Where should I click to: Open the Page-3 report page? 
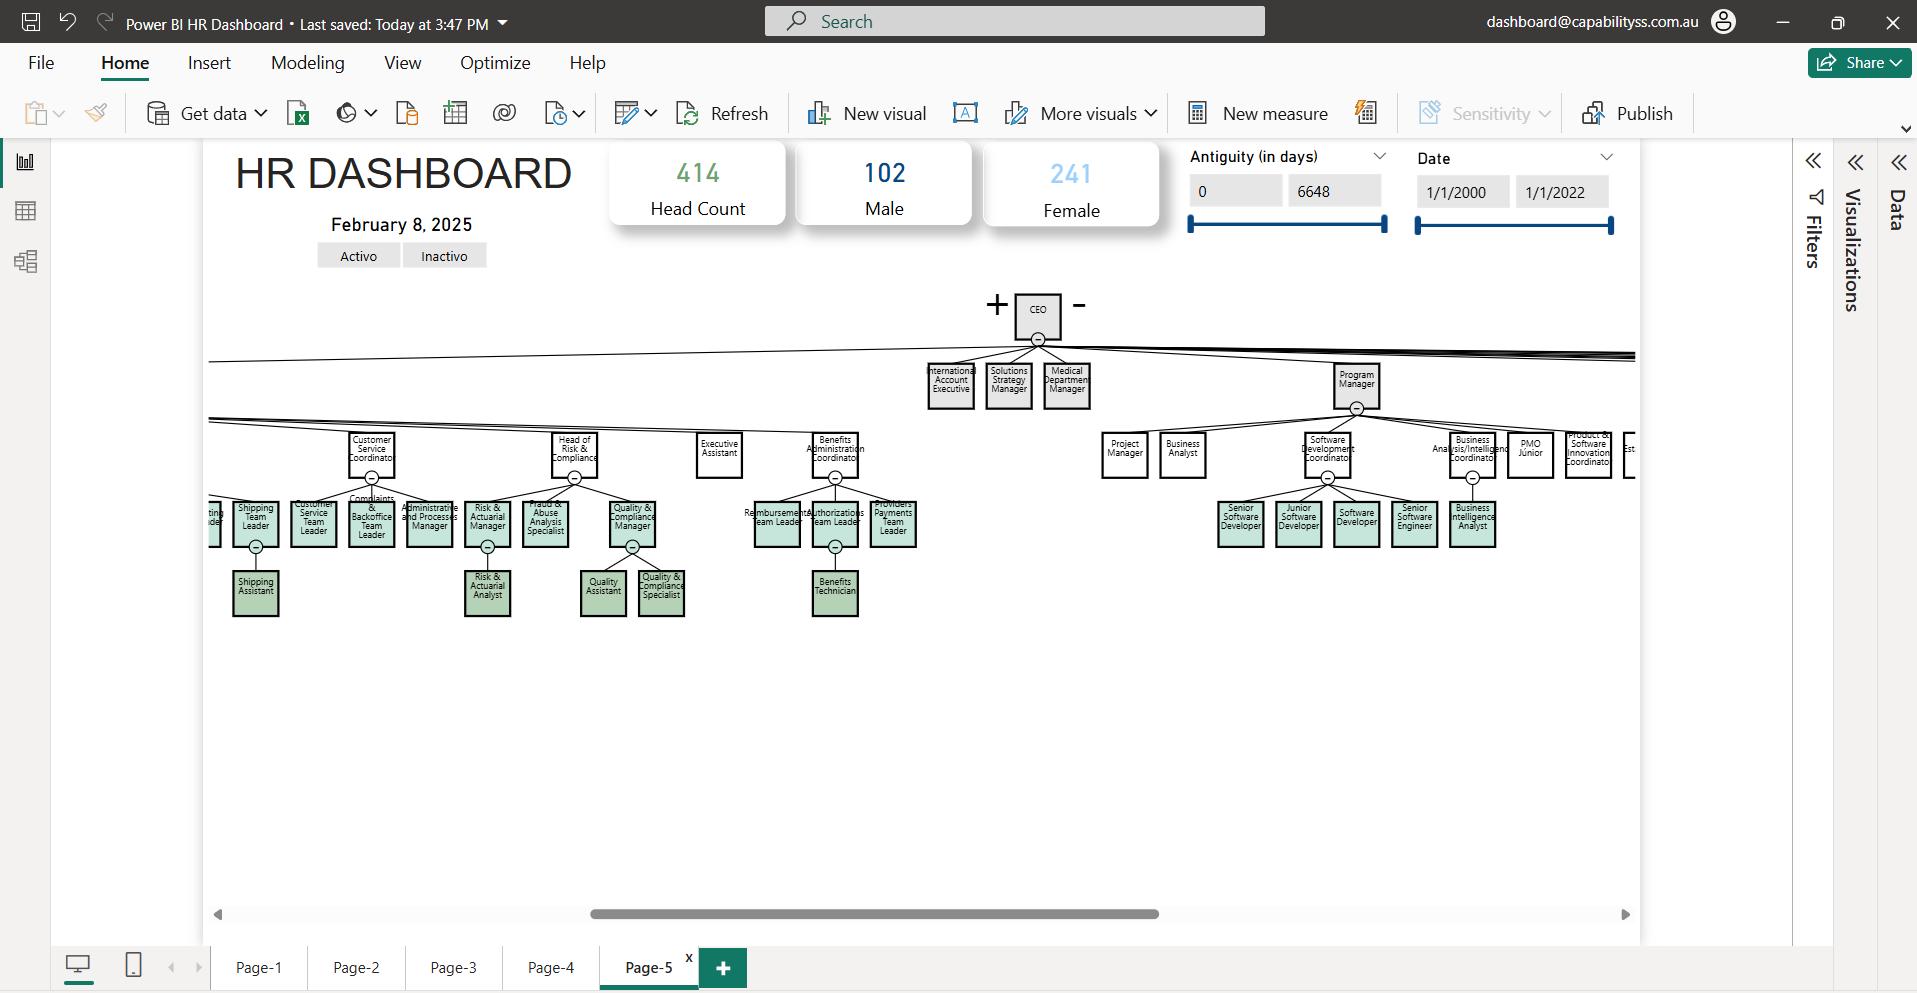pyautogui.click(x=452, y=967)
